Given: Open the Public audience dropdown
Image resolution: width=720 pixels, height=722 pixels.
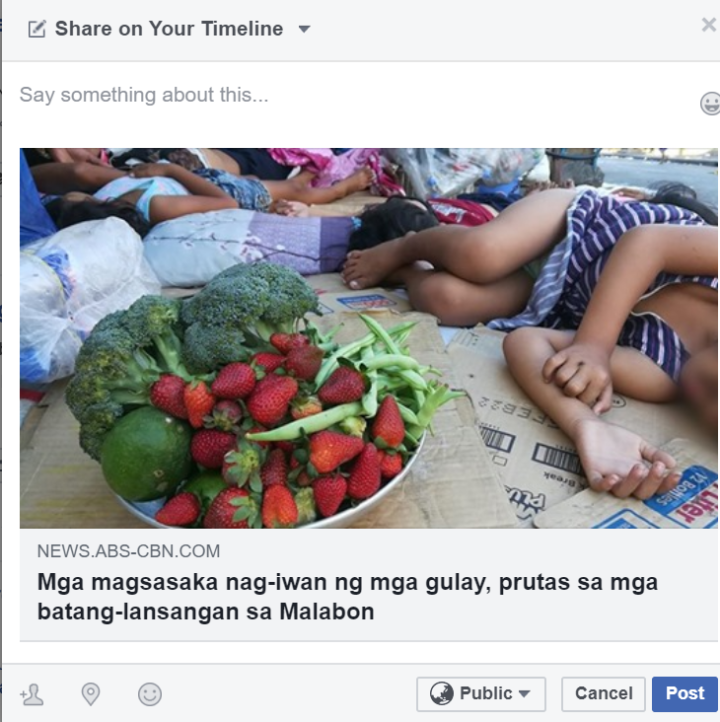Looking at the screenshot, I should pos(481,694).
